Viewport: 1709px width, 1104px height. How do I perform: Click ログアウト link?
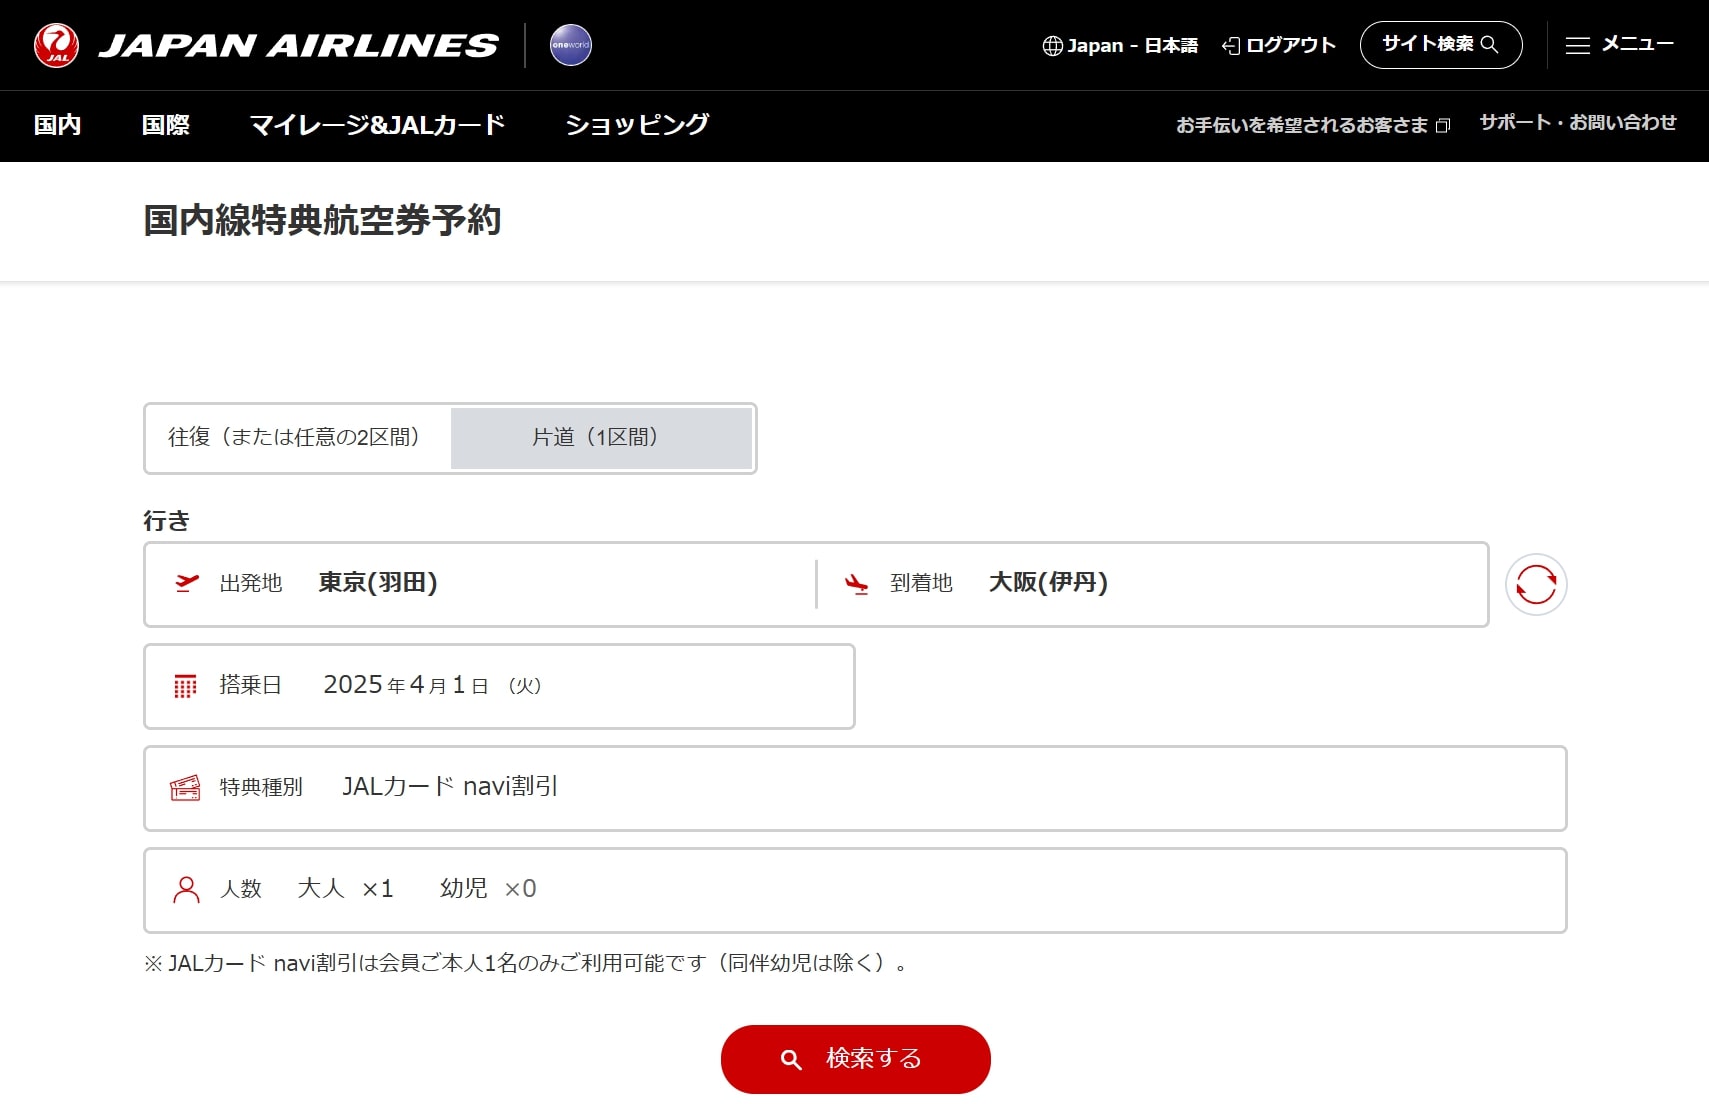click(1279, 45)
